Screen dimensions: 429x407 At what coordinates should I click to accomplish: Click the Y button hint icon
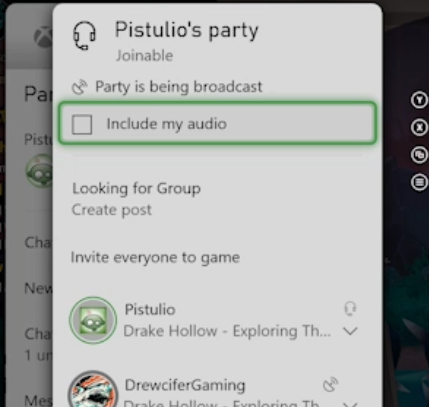419,100
